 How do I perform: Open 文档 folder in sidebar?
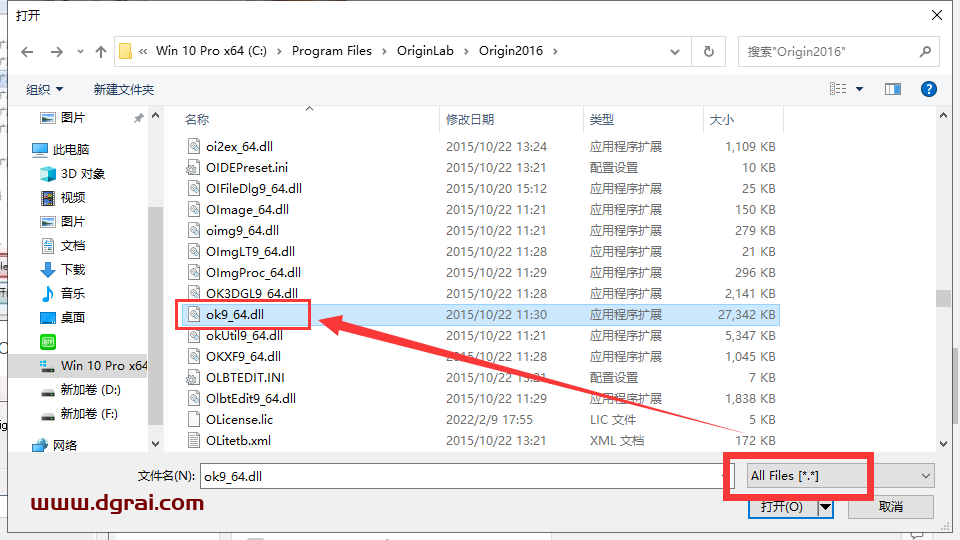pyautogui.click(x=63, y=246)
